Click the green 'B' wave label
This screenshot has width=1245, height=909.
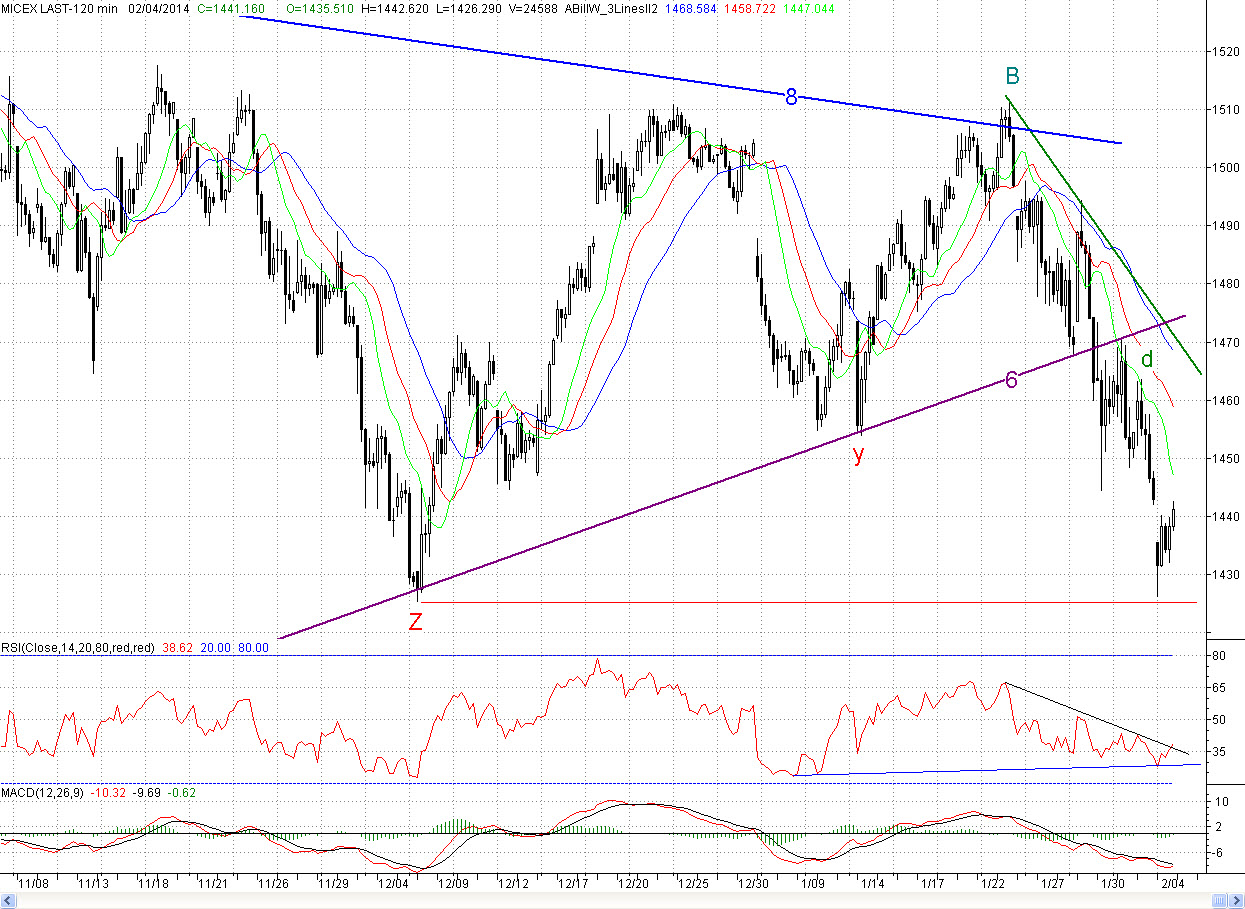click(1012, 76)
